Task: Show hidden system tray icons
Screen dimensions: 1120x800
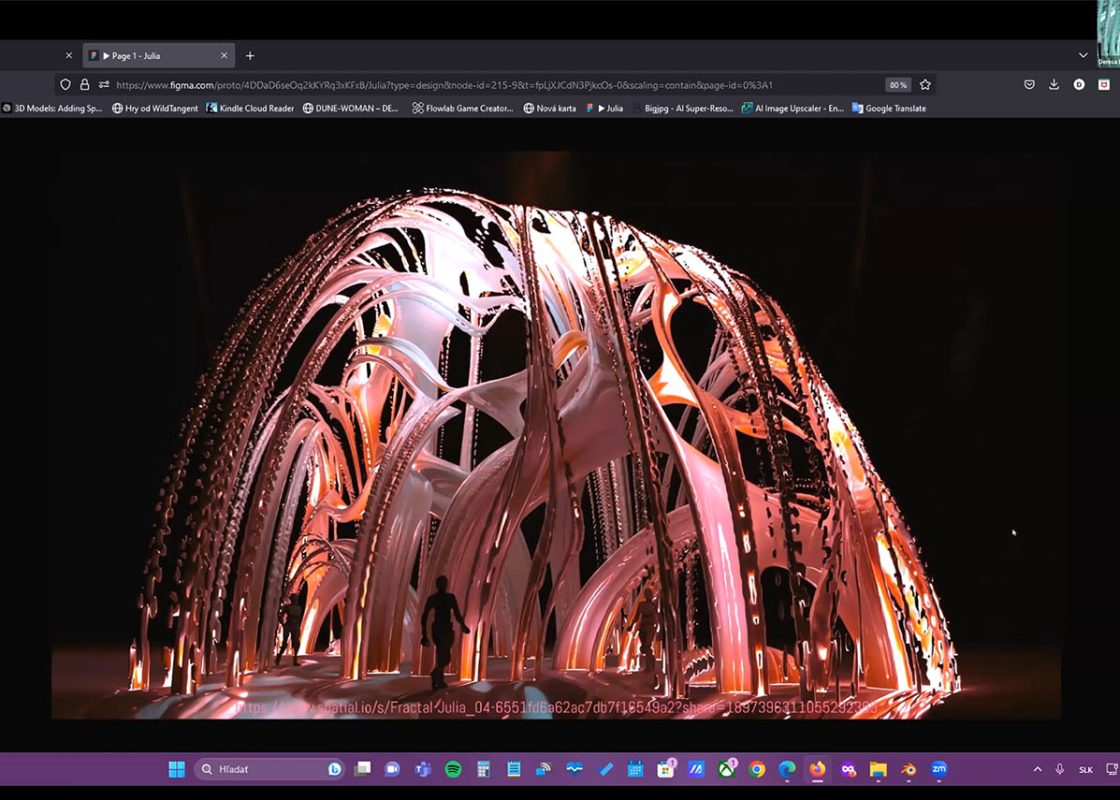Action: (1037, 769)
